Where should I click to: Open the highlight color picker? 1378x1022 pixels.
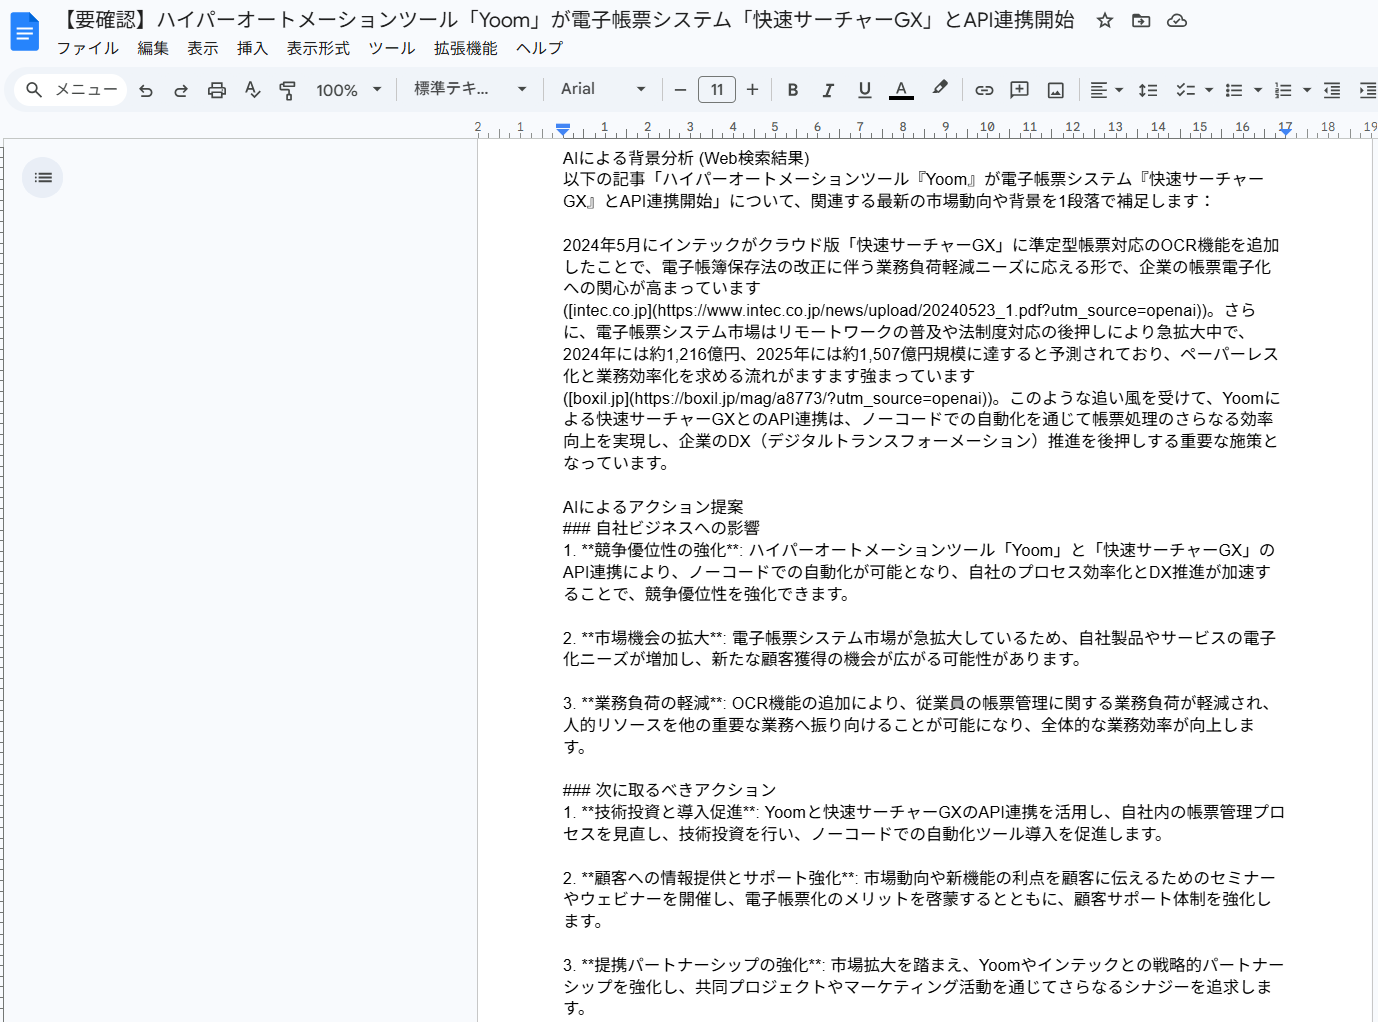(x=939, y=90)
